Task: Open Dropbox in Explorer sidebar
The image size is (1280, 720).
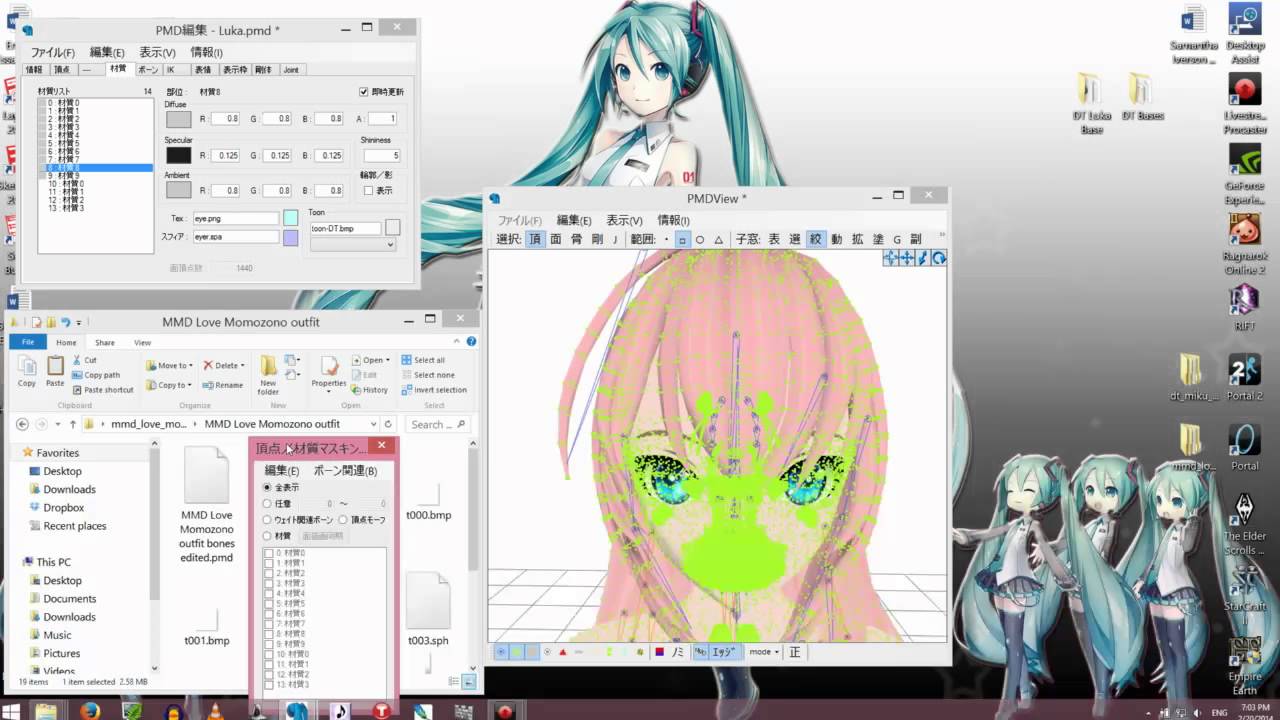Action: pos(63,507)
